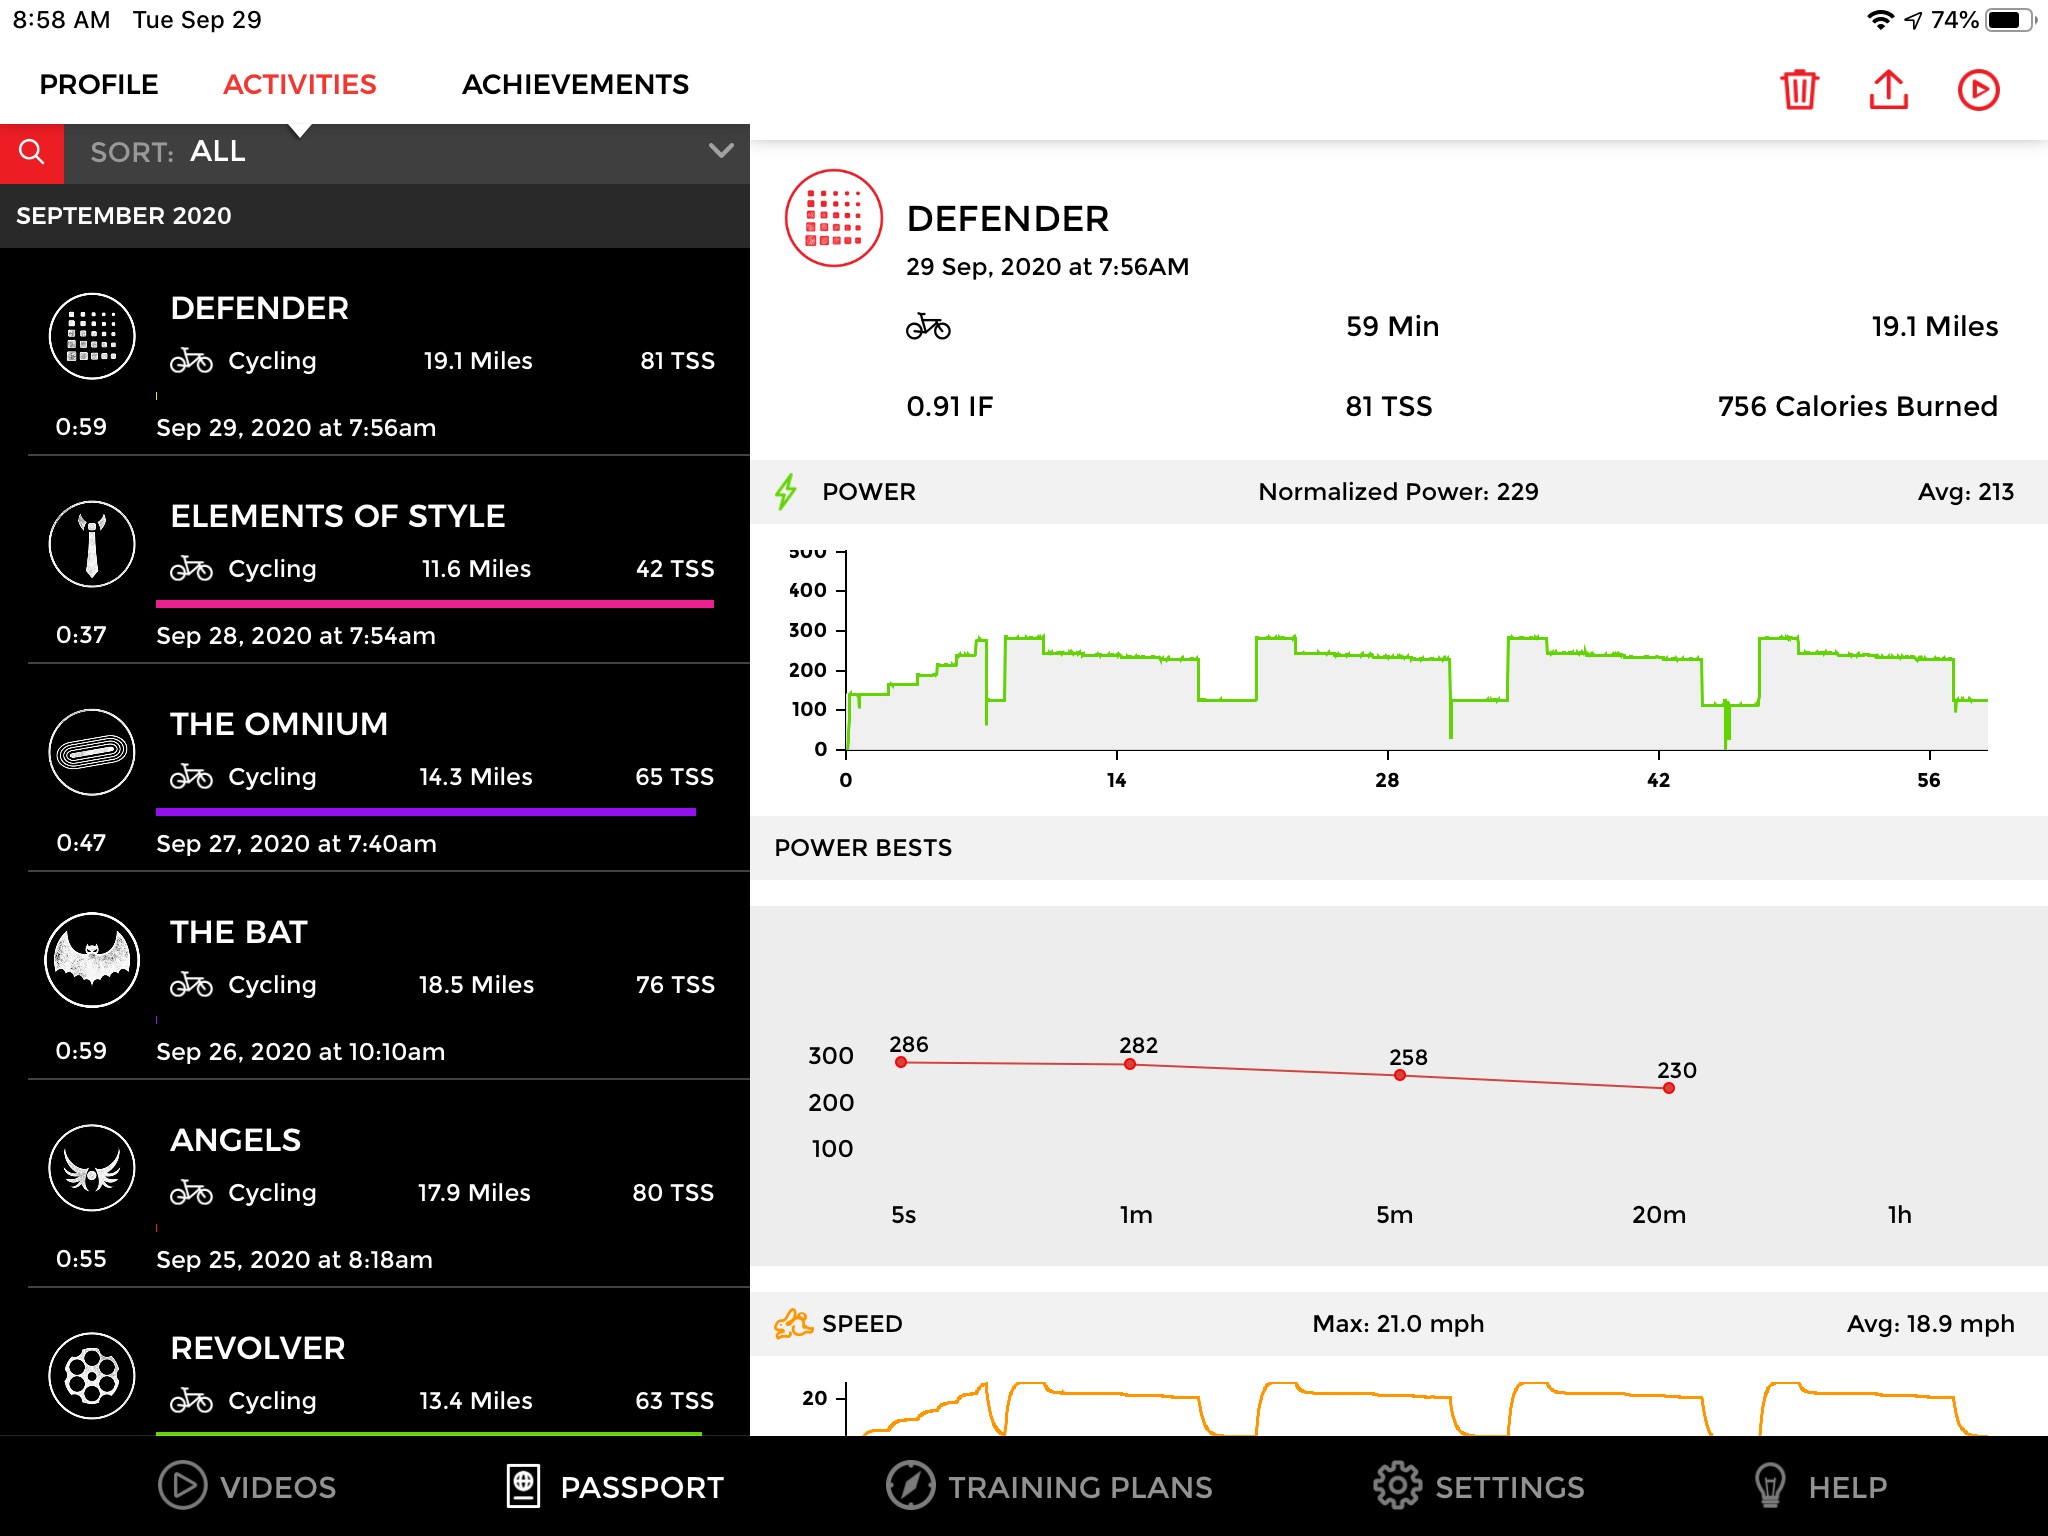
Task: Expand the Sort: All dropdown chevron
Action: pyautogui.click(x=721, y=151)
